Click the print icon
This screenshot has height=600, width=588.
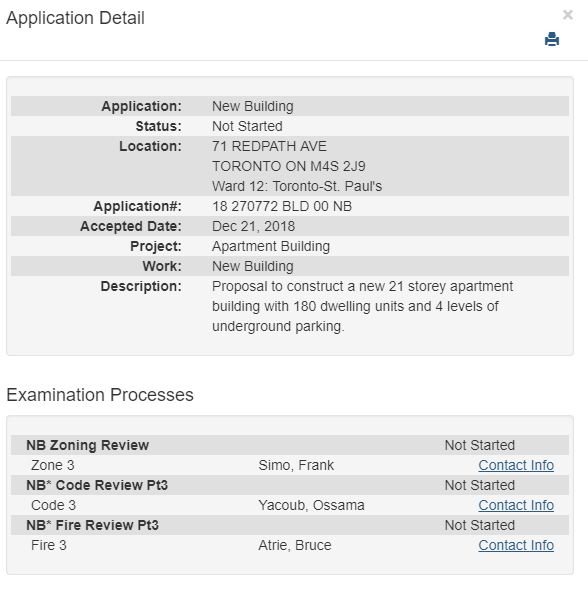click(x=552, y=39)
